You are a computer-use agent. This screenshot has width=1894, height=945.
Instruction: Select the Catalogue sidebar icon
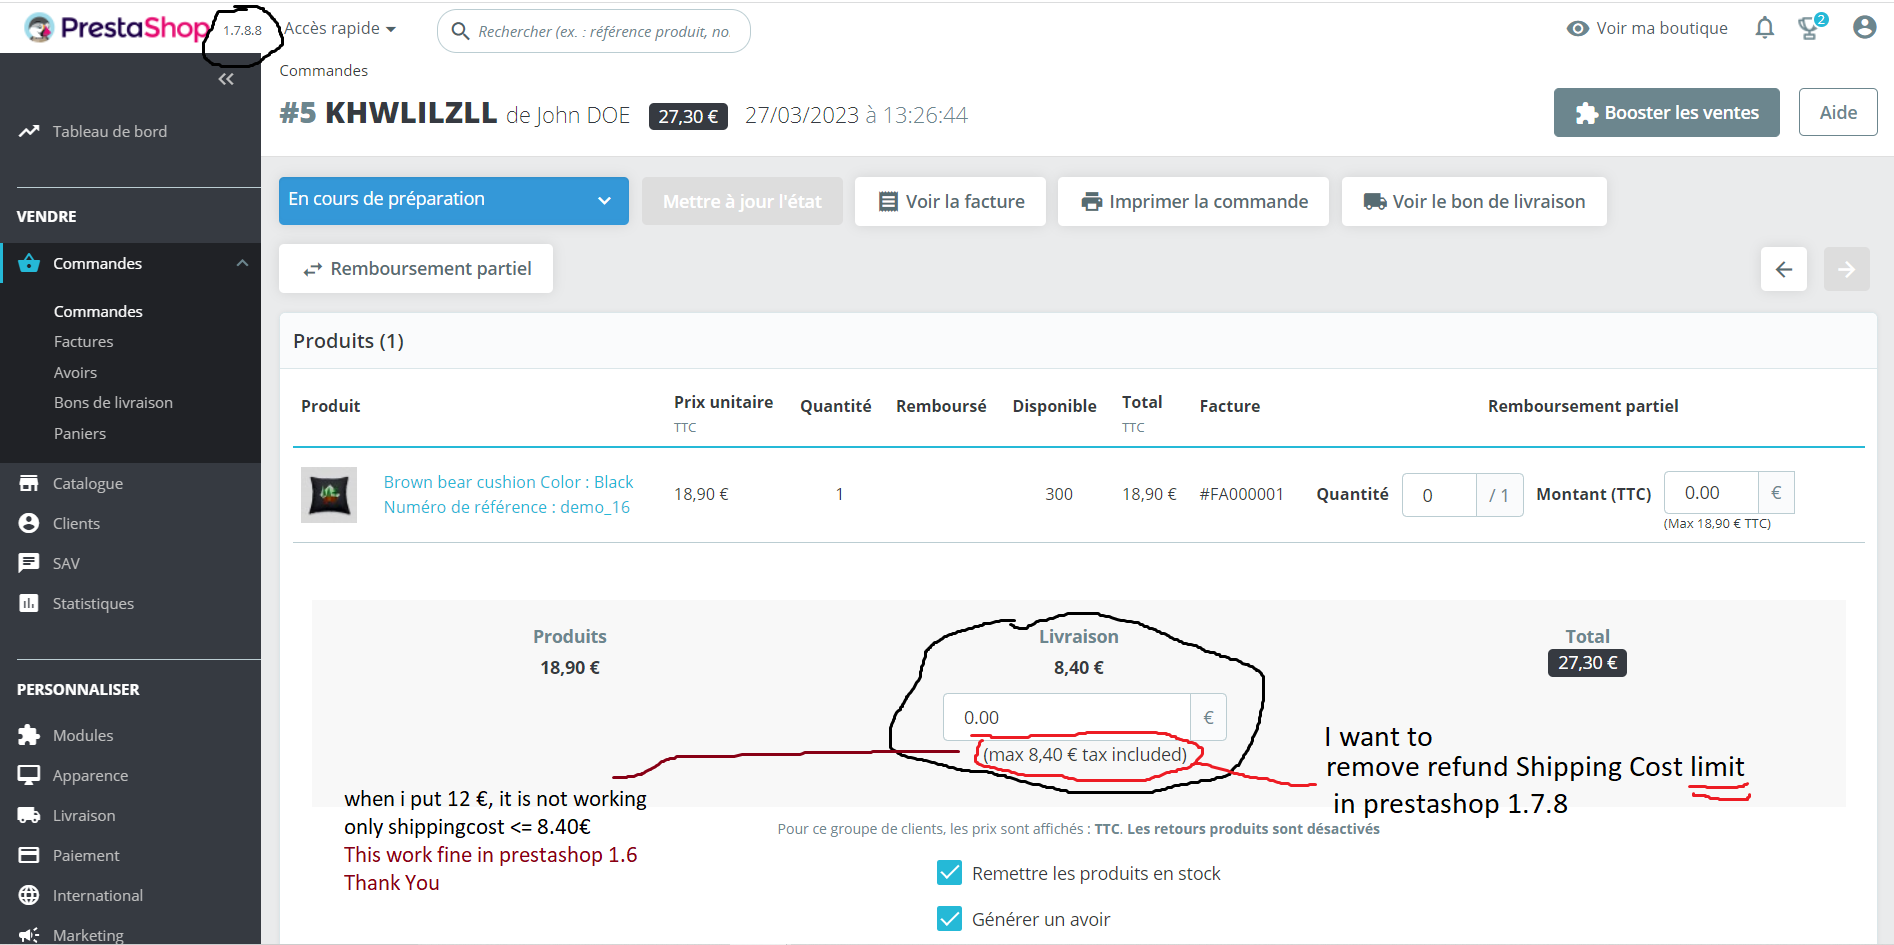click(x=29, y=483)
